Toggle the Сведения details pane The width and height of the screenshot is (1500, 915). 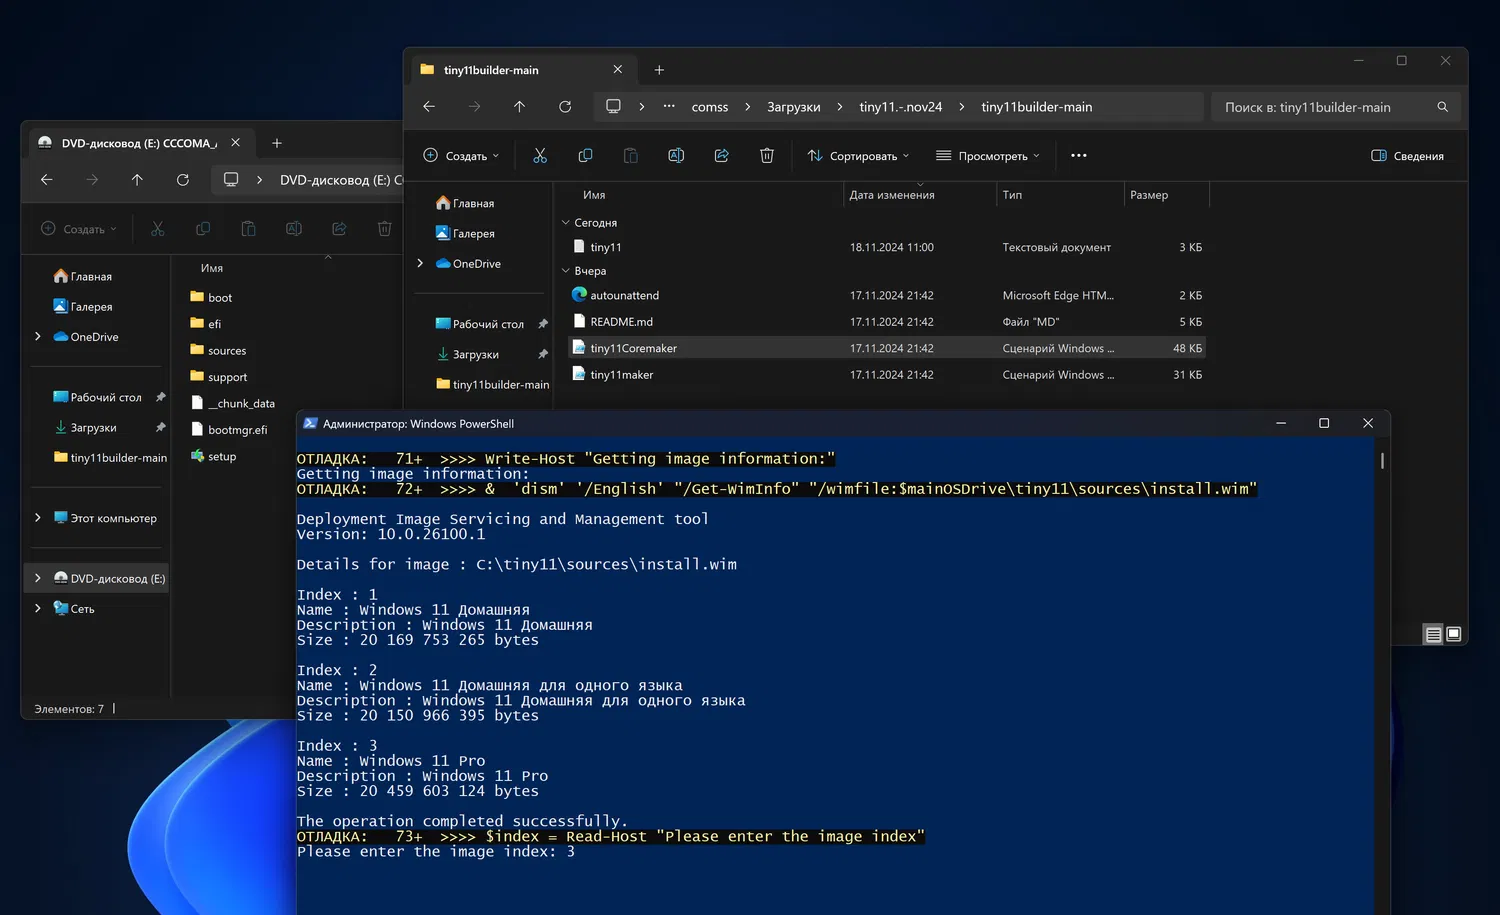1407,156
